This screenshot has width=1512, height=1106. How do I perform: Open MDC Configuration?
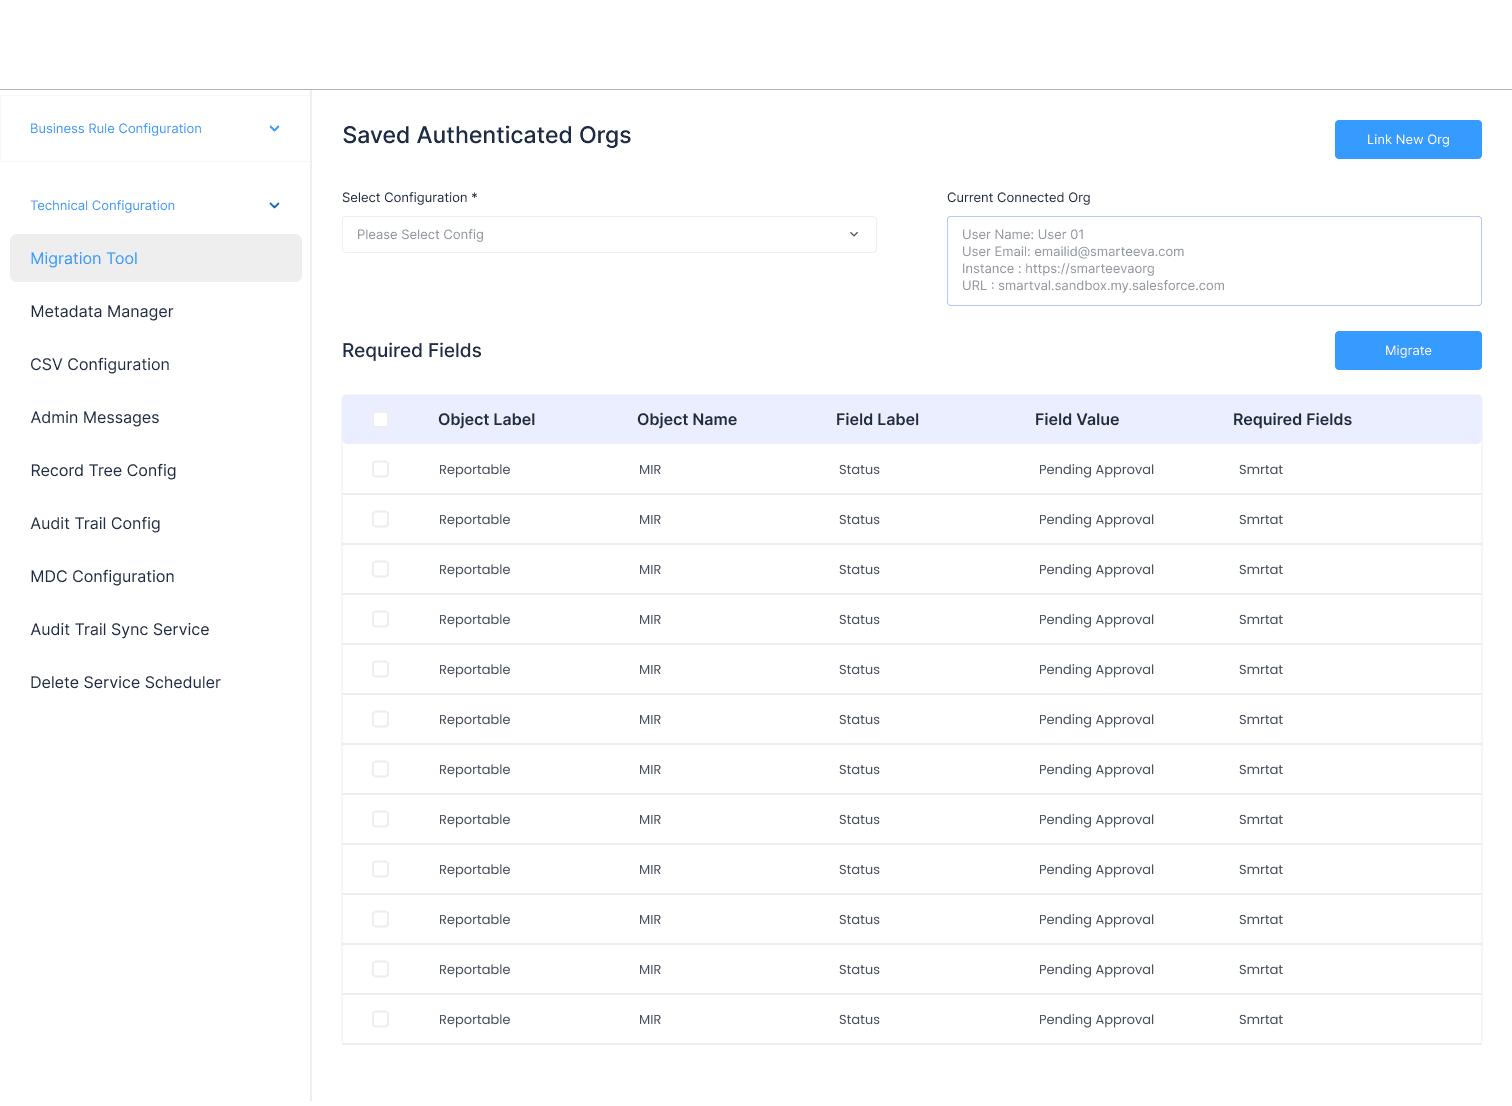tap(102, 576)
